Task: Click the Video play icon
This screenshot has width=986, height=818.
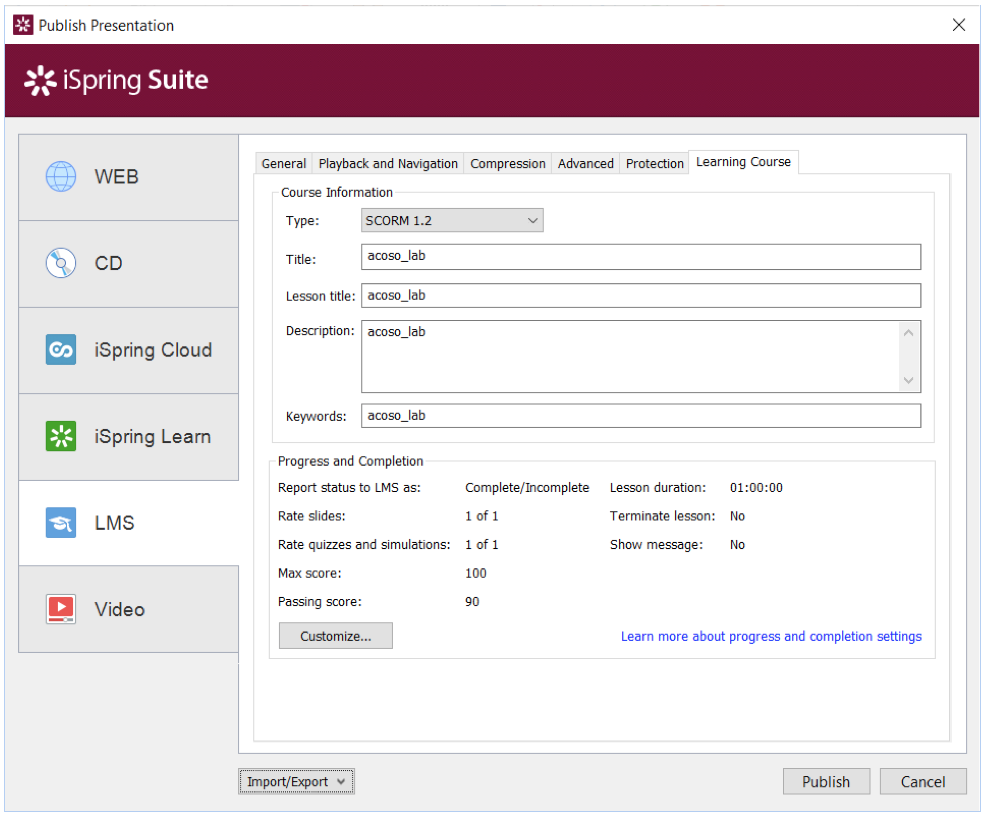Action: coord(61,609)
